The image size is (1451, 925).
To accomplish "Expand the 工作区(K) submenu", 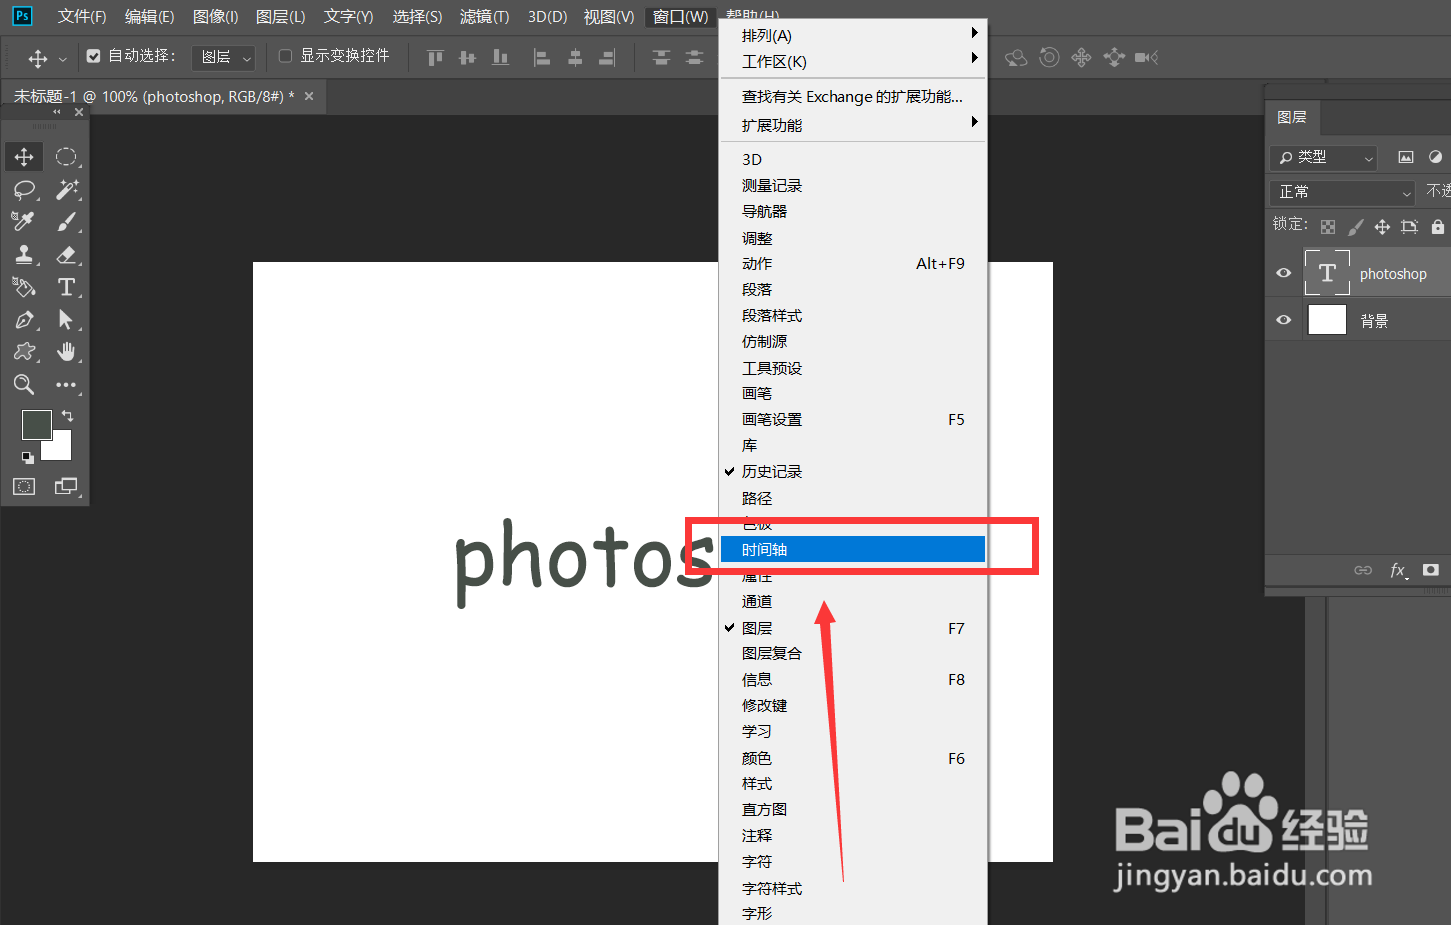I will point(853,61).
